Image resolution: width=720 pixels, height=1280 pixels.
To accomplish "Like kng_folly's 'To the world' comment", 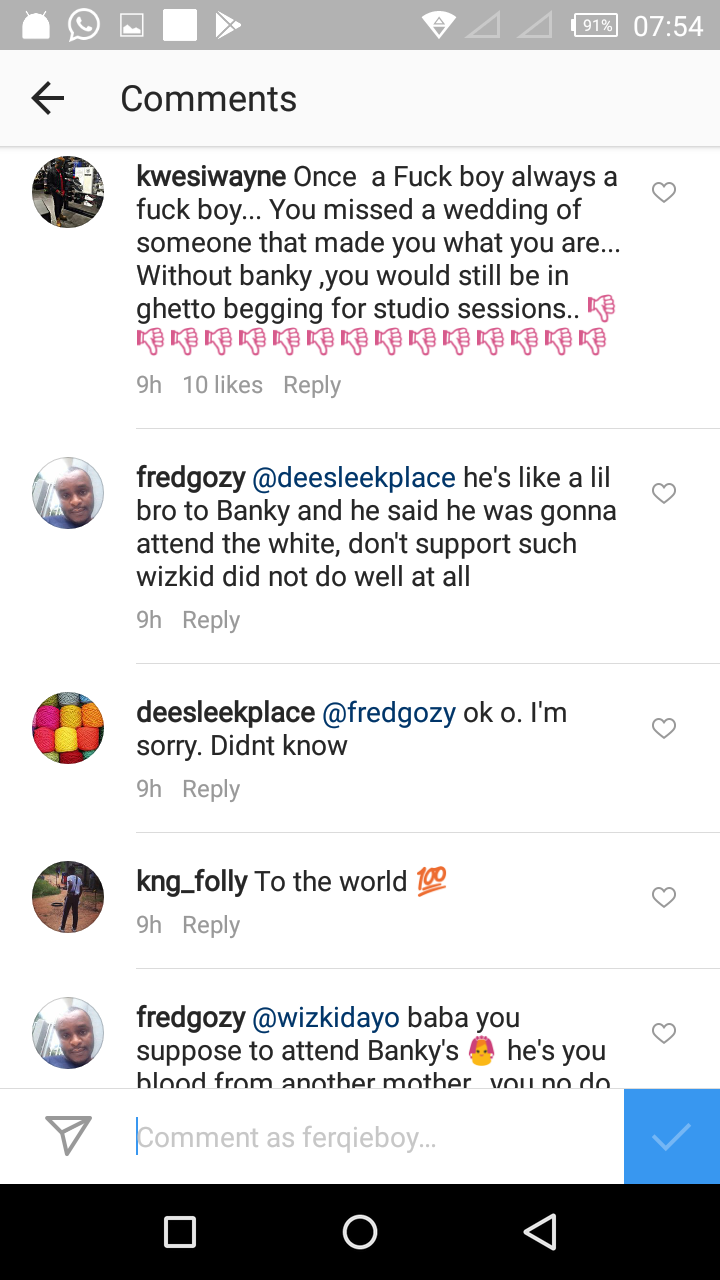I will [664, 897].
